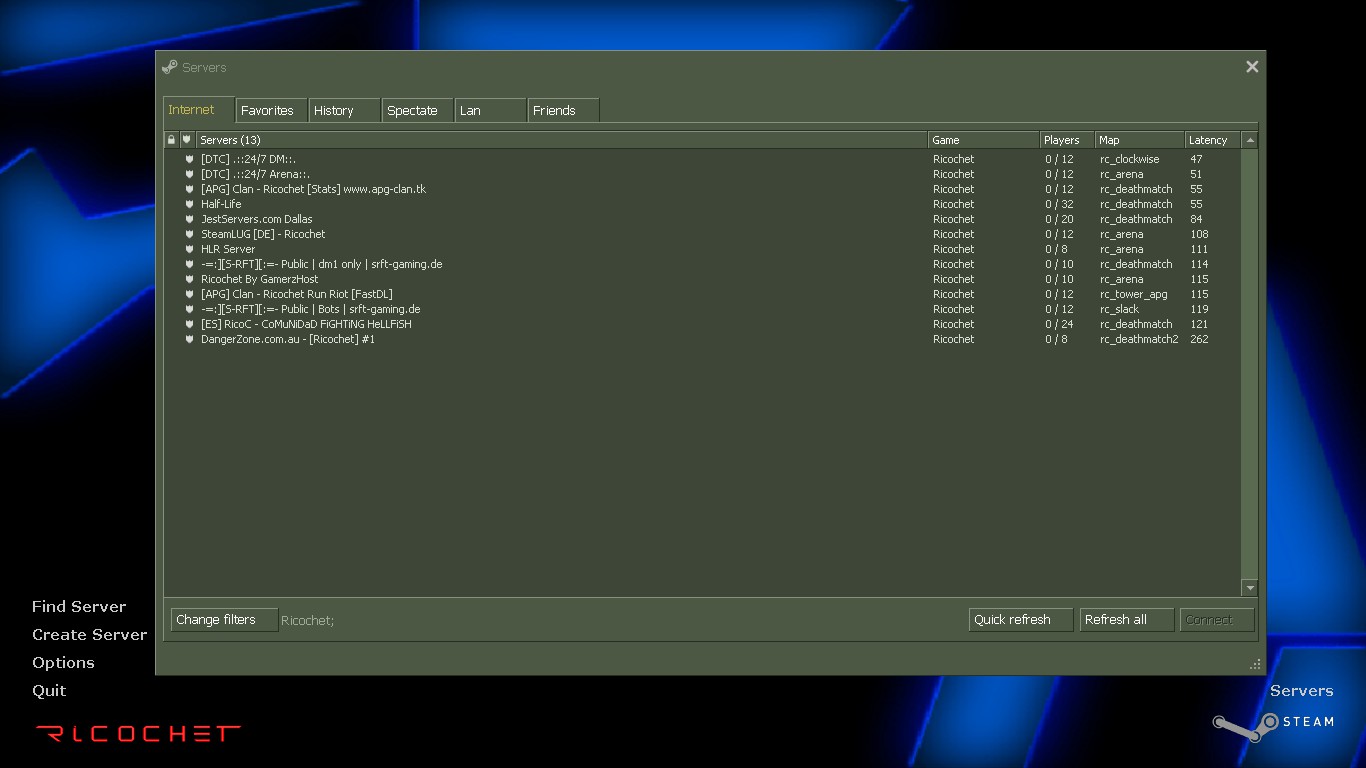Click the secure shield icon for [DTC] .::24/7 DM::. server
This screenshot has width=1366, height=768.
click(188, 159)
